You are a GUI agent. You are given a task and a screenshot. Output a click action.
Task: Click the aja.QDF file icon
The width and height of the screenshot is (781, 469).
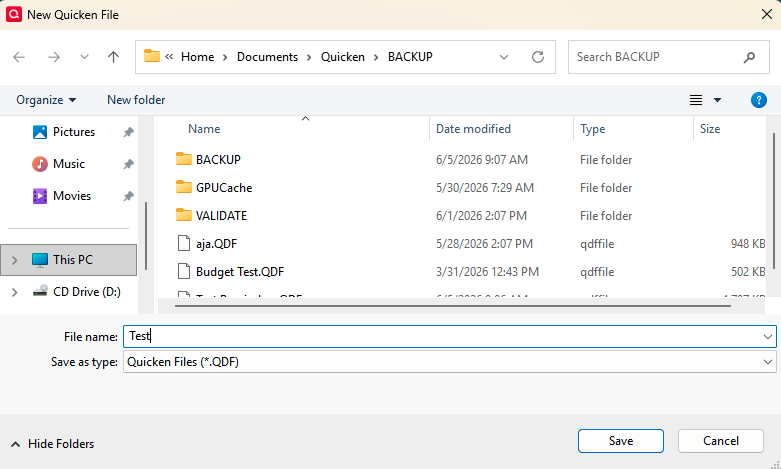[184, 243]
